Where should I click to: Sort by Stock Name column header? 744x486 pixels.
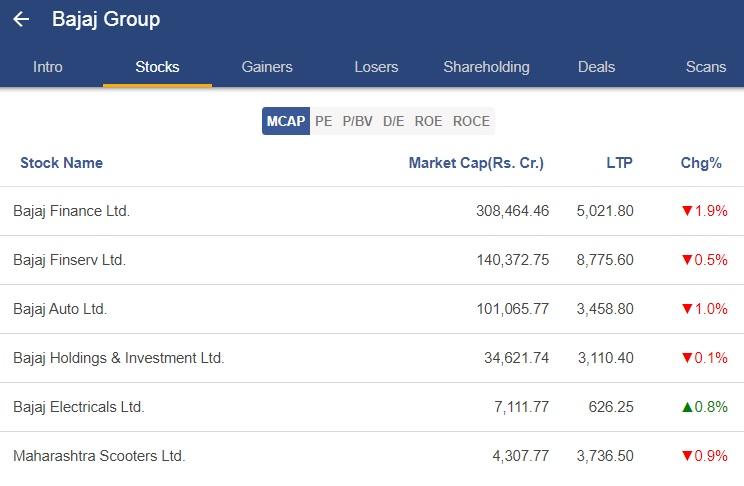pos(62,163)
